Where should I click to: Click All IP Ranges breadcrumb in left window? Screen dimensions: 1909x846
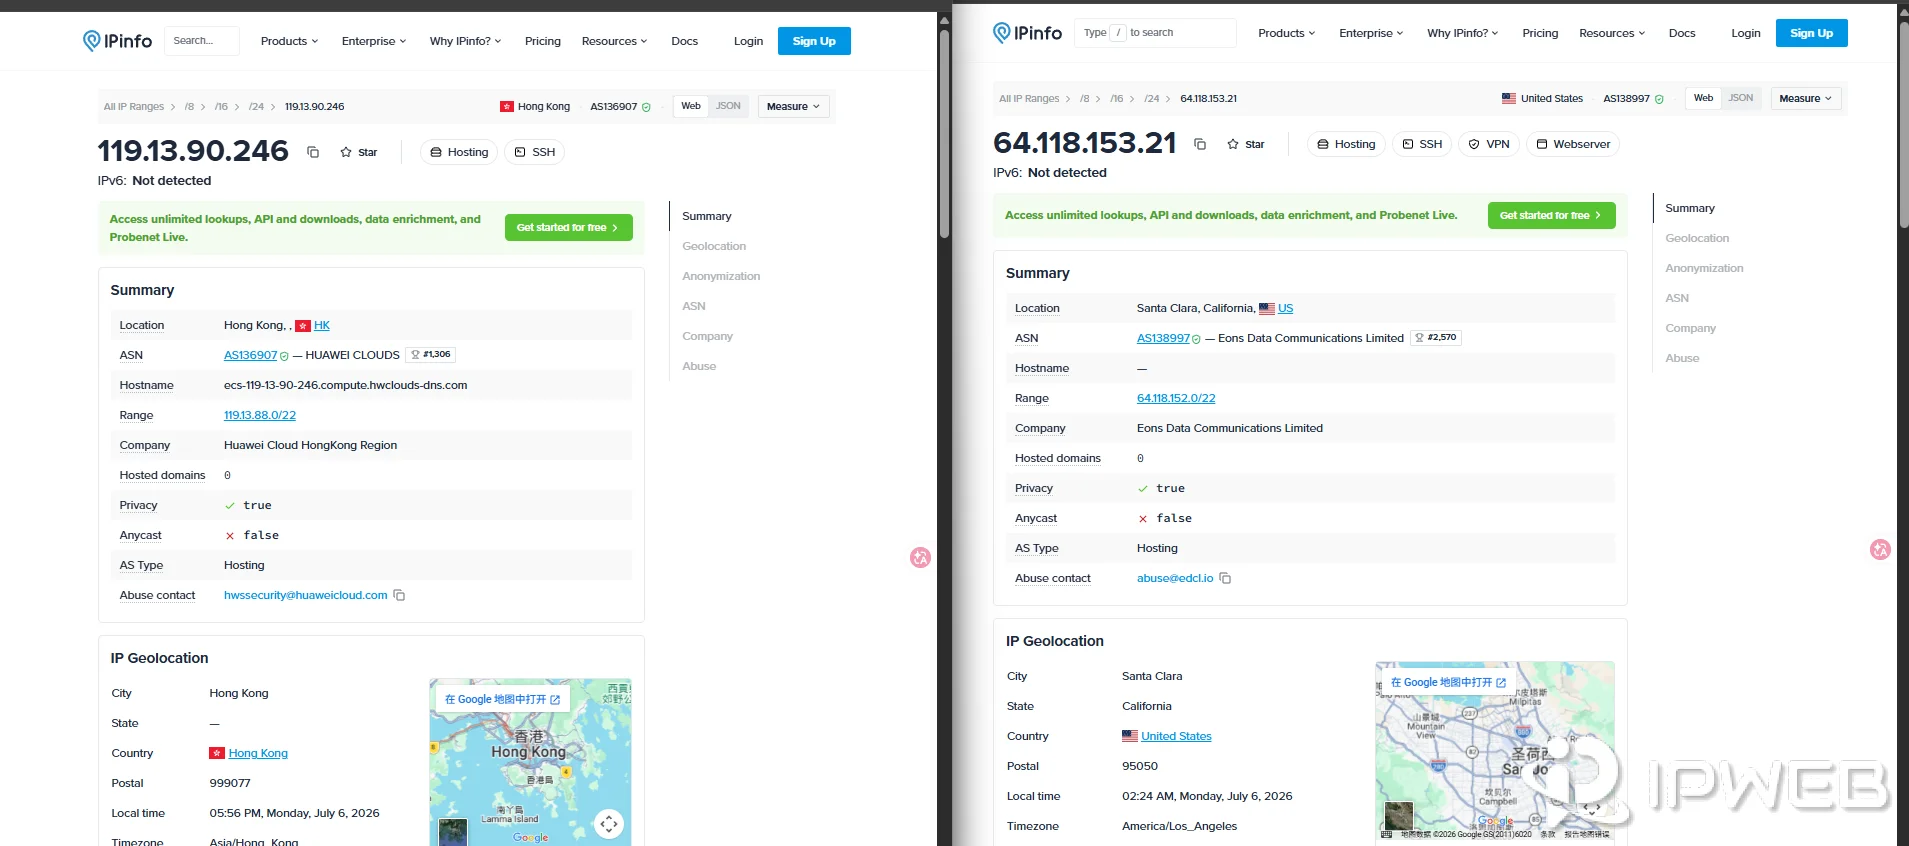pos(134,106)
